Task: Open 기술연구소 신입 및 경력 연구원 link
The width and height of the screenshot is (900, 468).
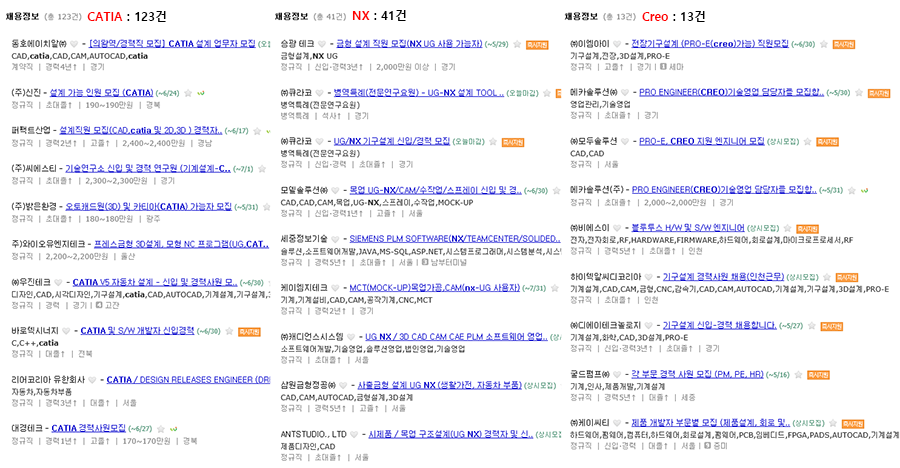Action: [148, 169]
